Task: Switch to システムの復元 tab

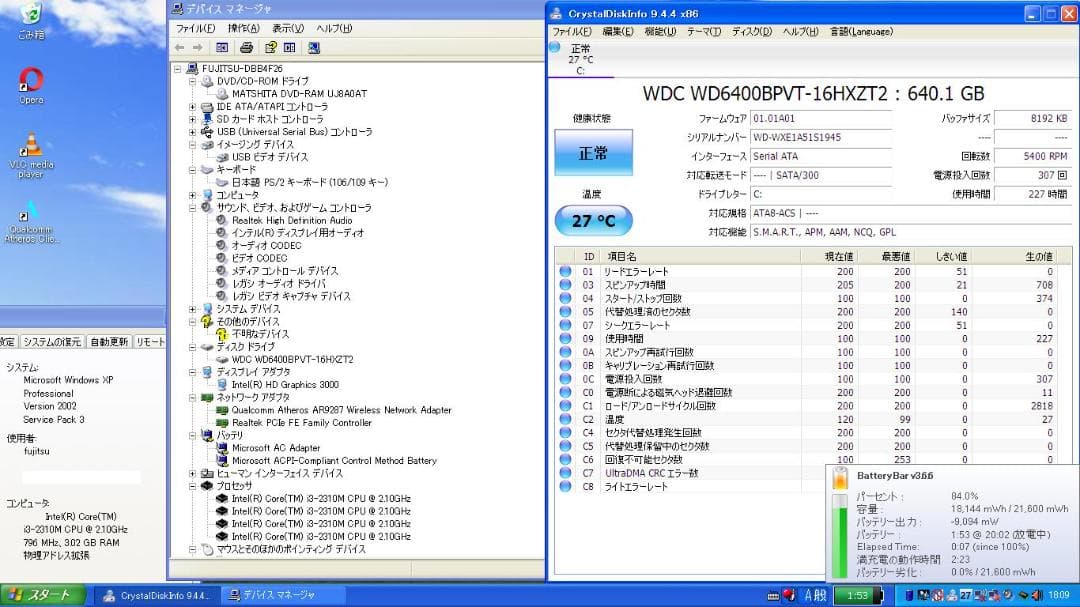Action: coord(52,342)
